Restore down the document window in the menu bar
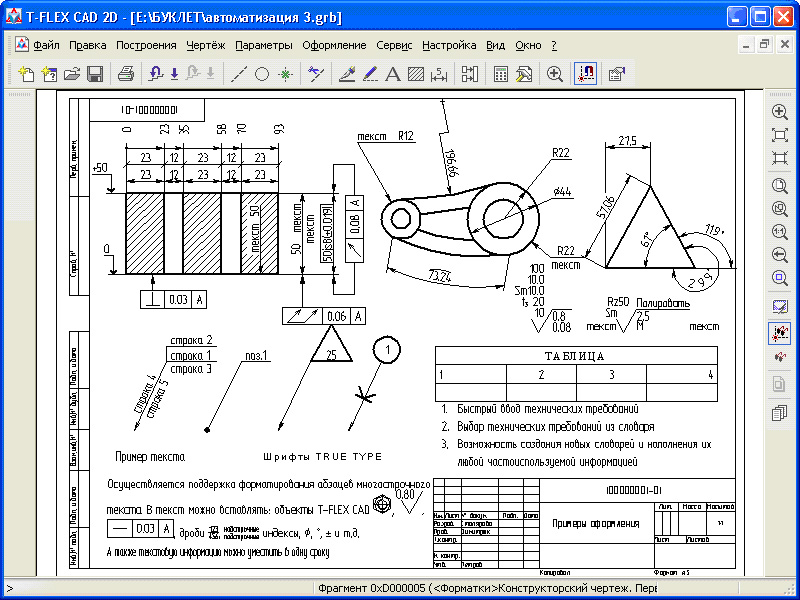 (765, 45)
